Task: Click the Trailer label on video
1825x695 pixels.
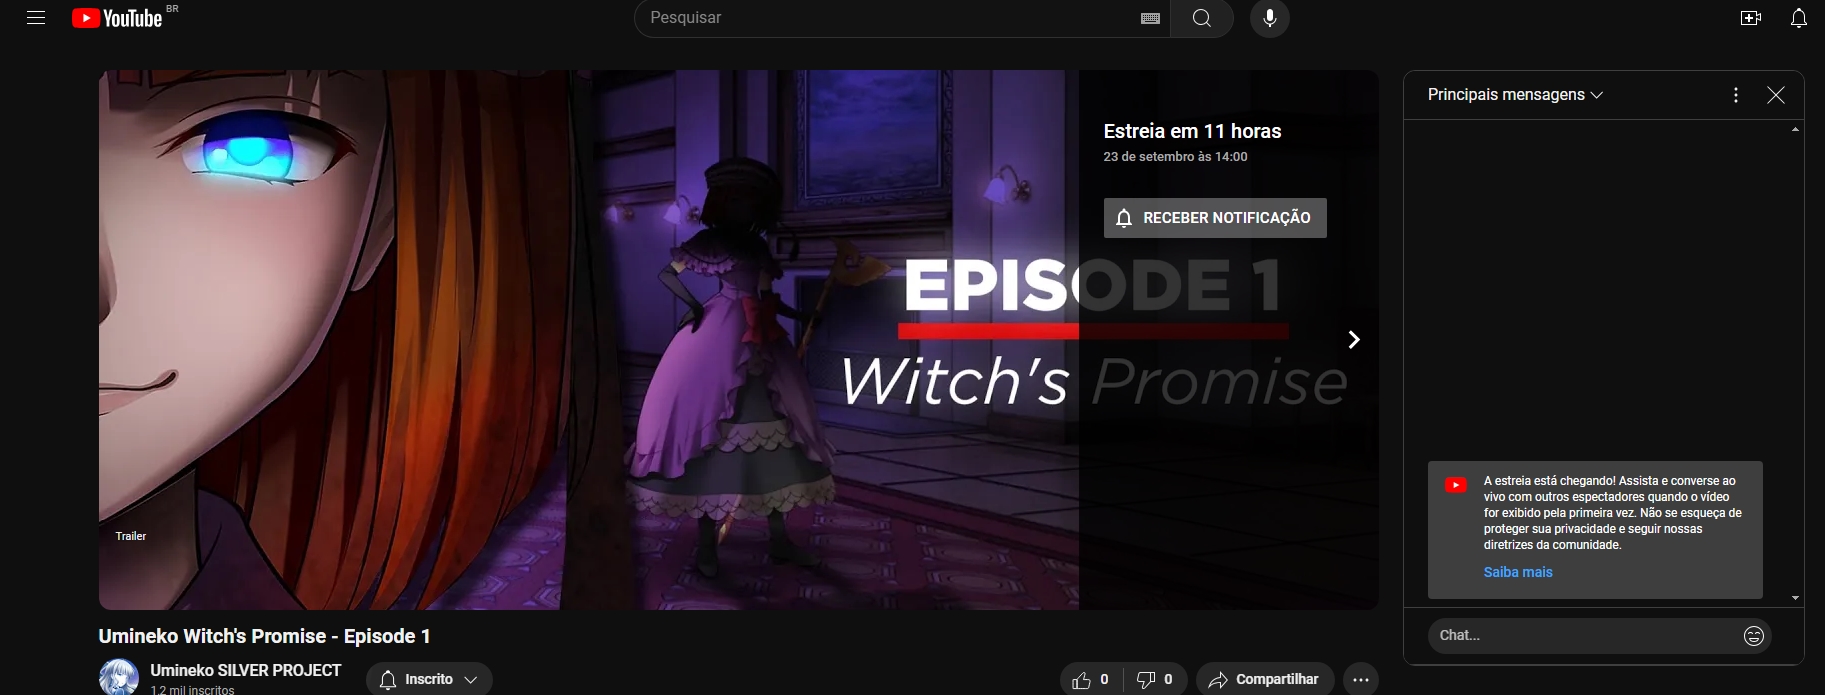Action: click(131, 536)
